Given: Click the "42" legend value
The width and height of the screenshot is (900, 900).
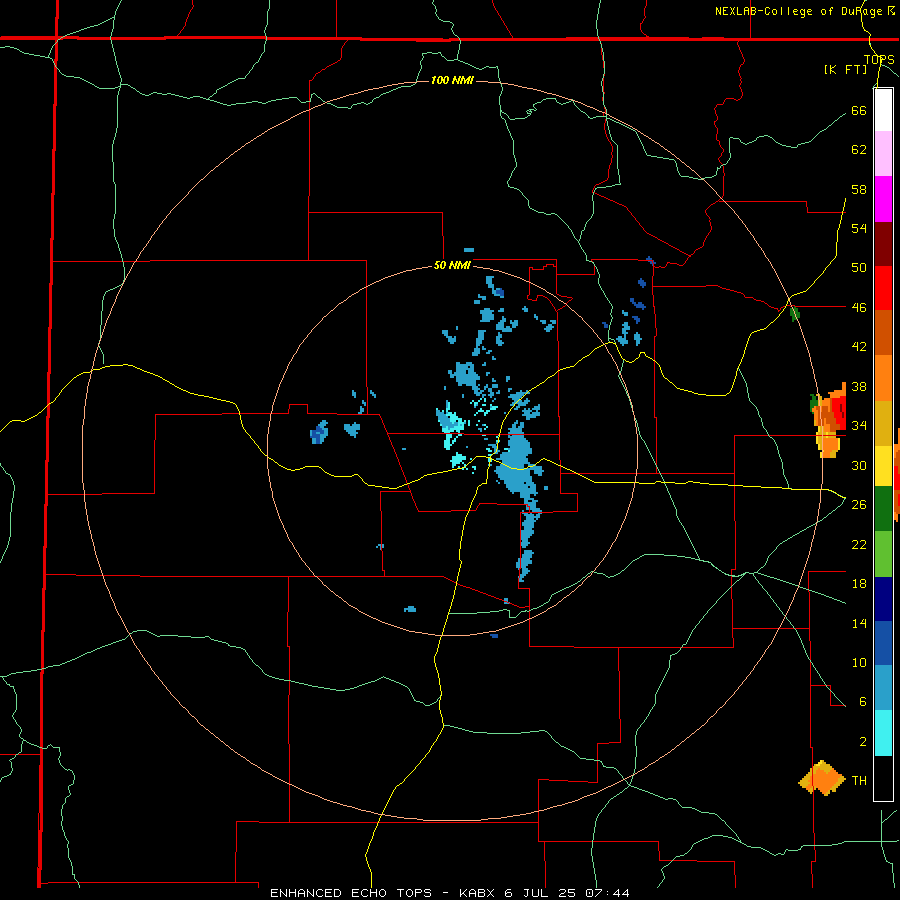Looking at the screenshot, I should click(859, 347).
